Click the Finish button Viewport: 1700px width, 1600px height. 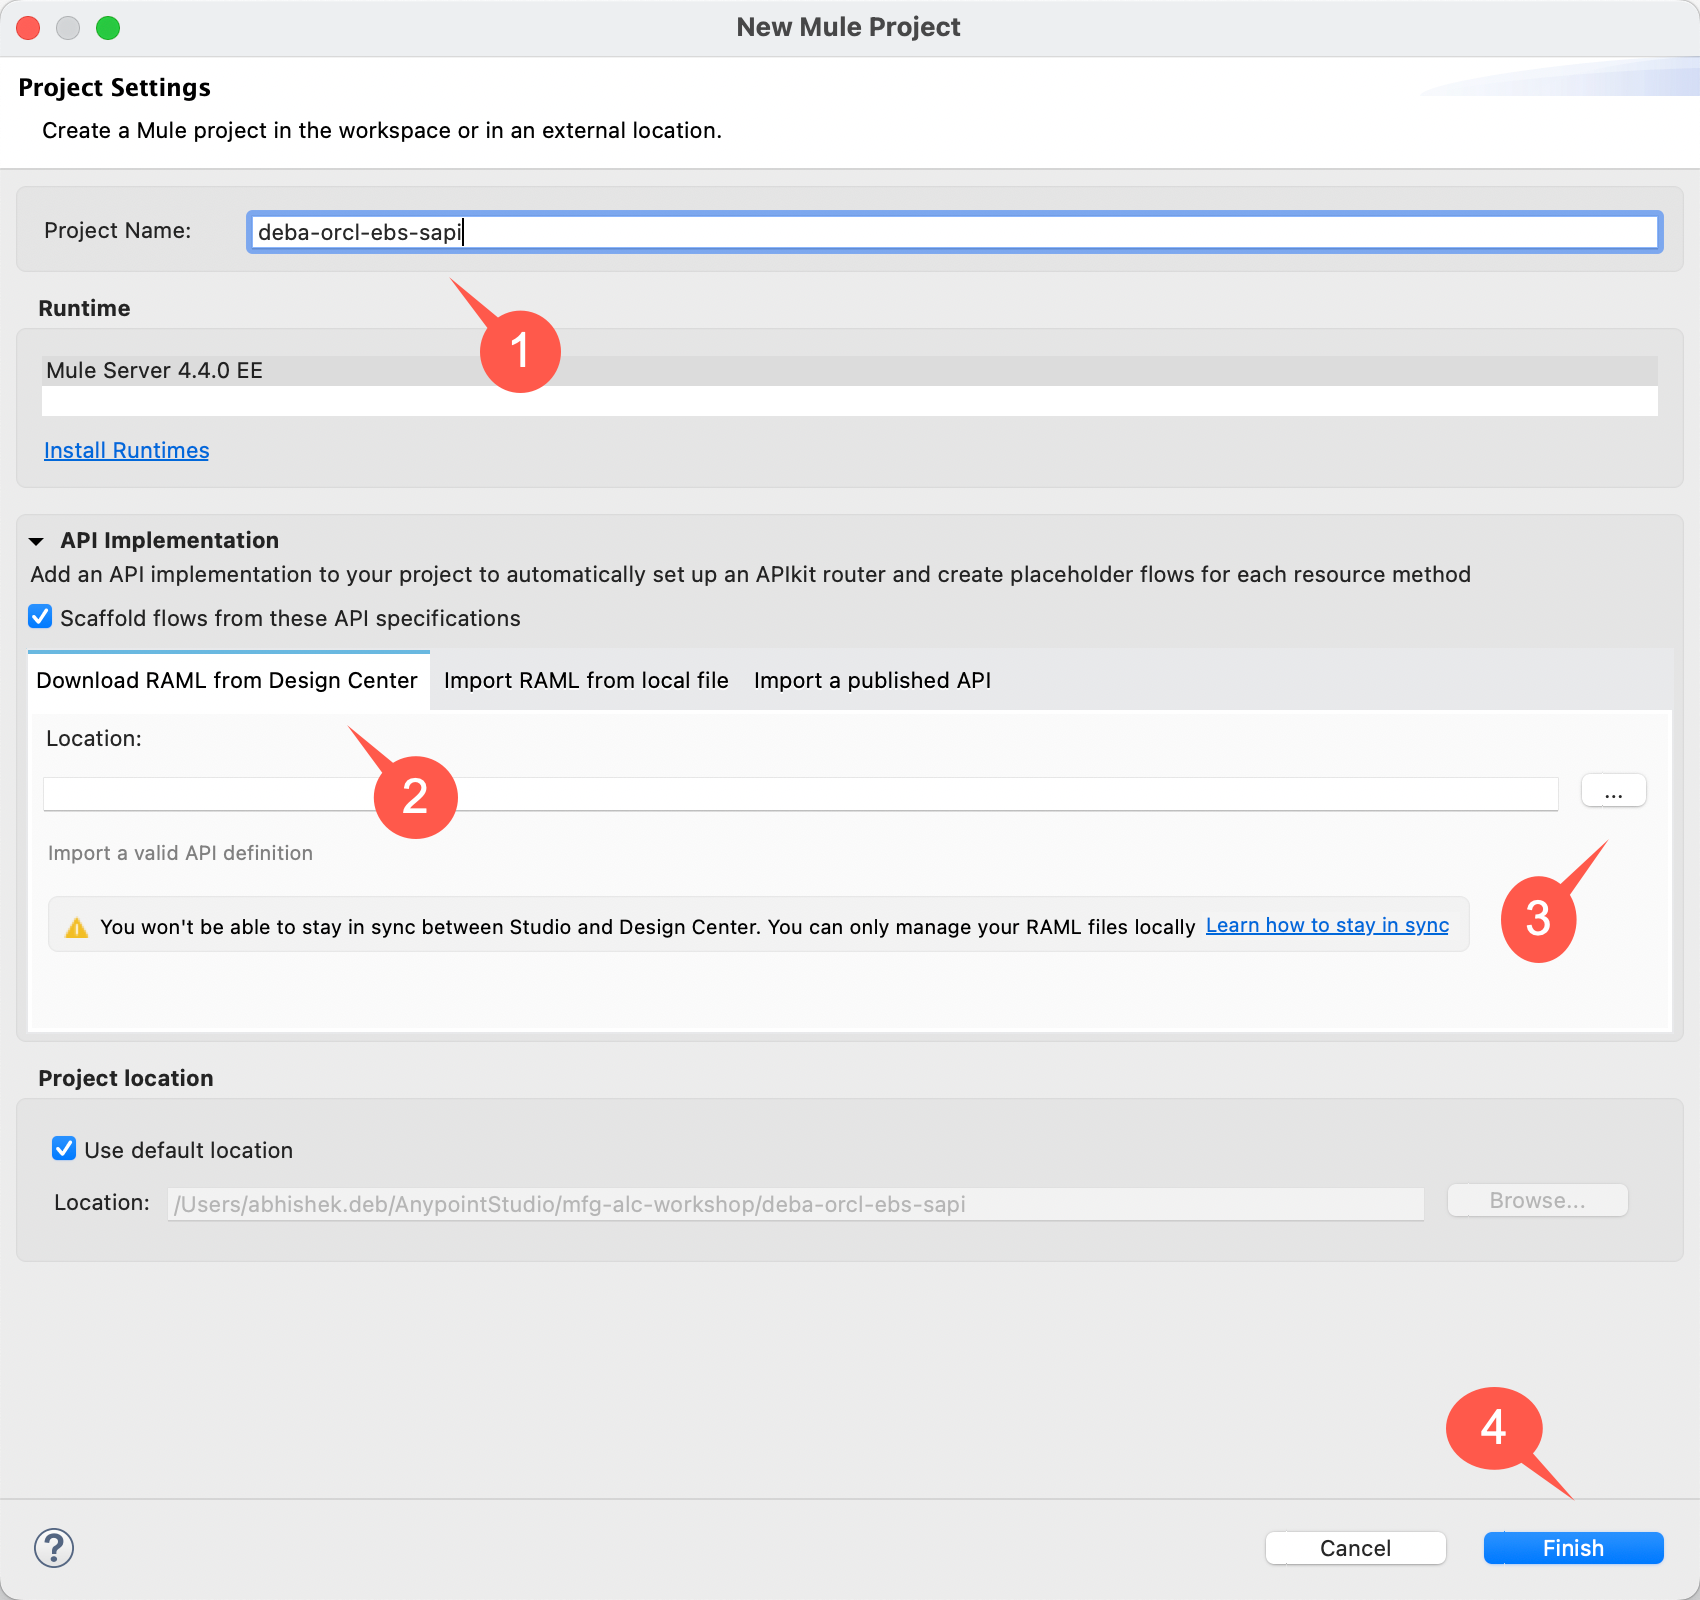point(1573,1548)
